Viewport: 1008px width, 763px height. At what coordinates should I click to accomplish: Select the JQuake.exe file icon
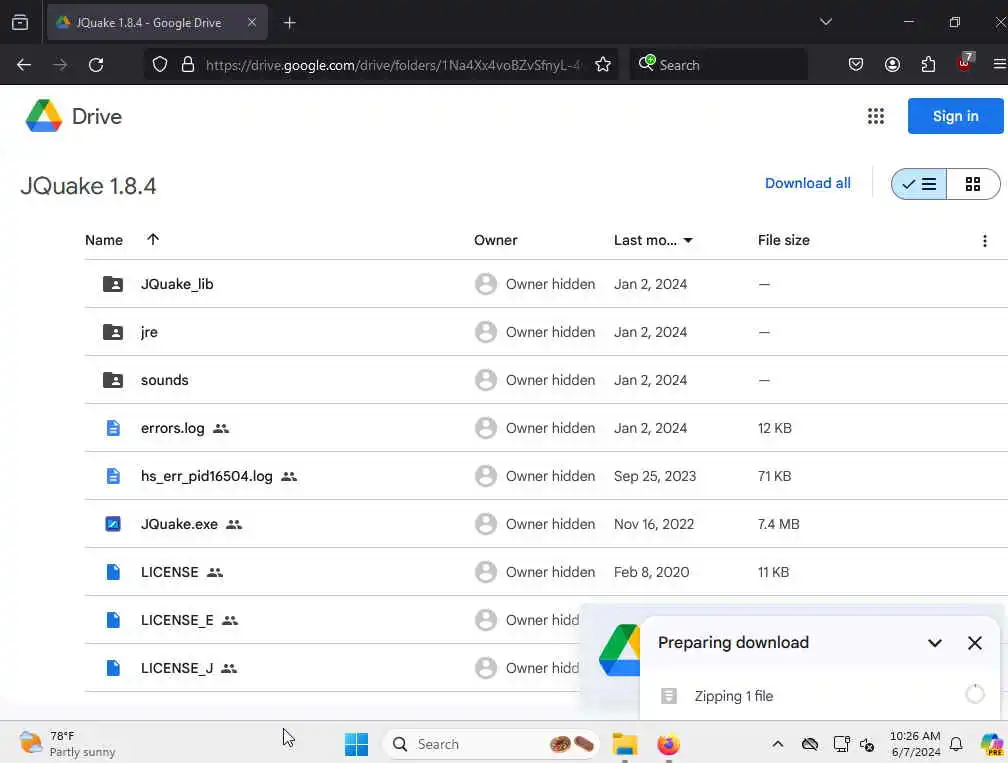click(x=113, y=524)
